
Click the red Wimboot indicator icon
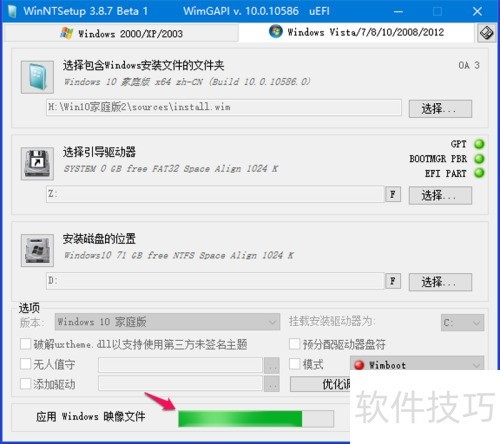tap(359, 365)
